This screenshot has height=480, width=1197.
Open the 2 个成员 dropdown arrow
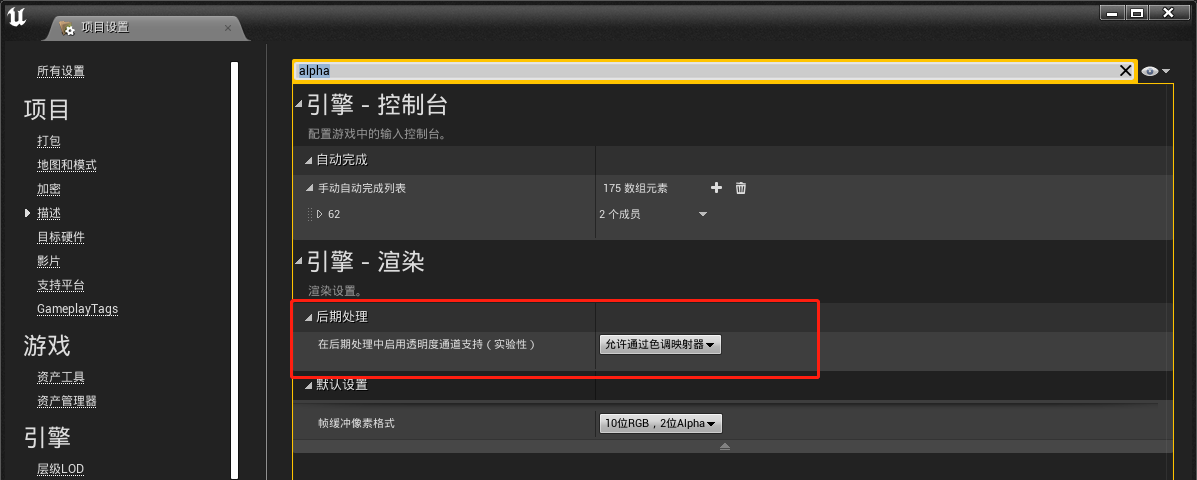click(703, 214)
